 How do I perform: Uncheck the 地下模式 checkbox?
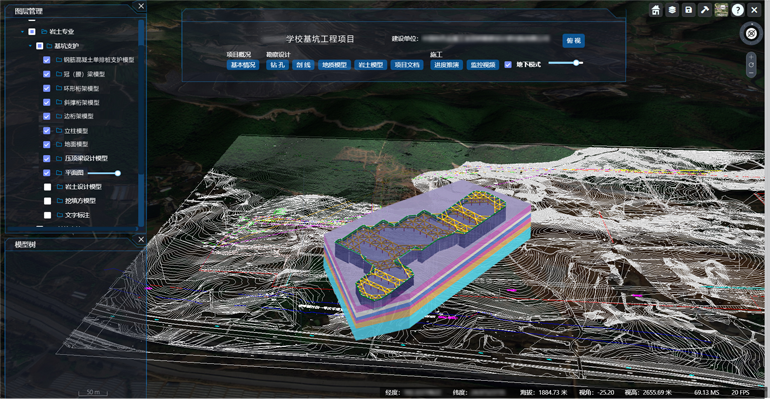(508, 64)
